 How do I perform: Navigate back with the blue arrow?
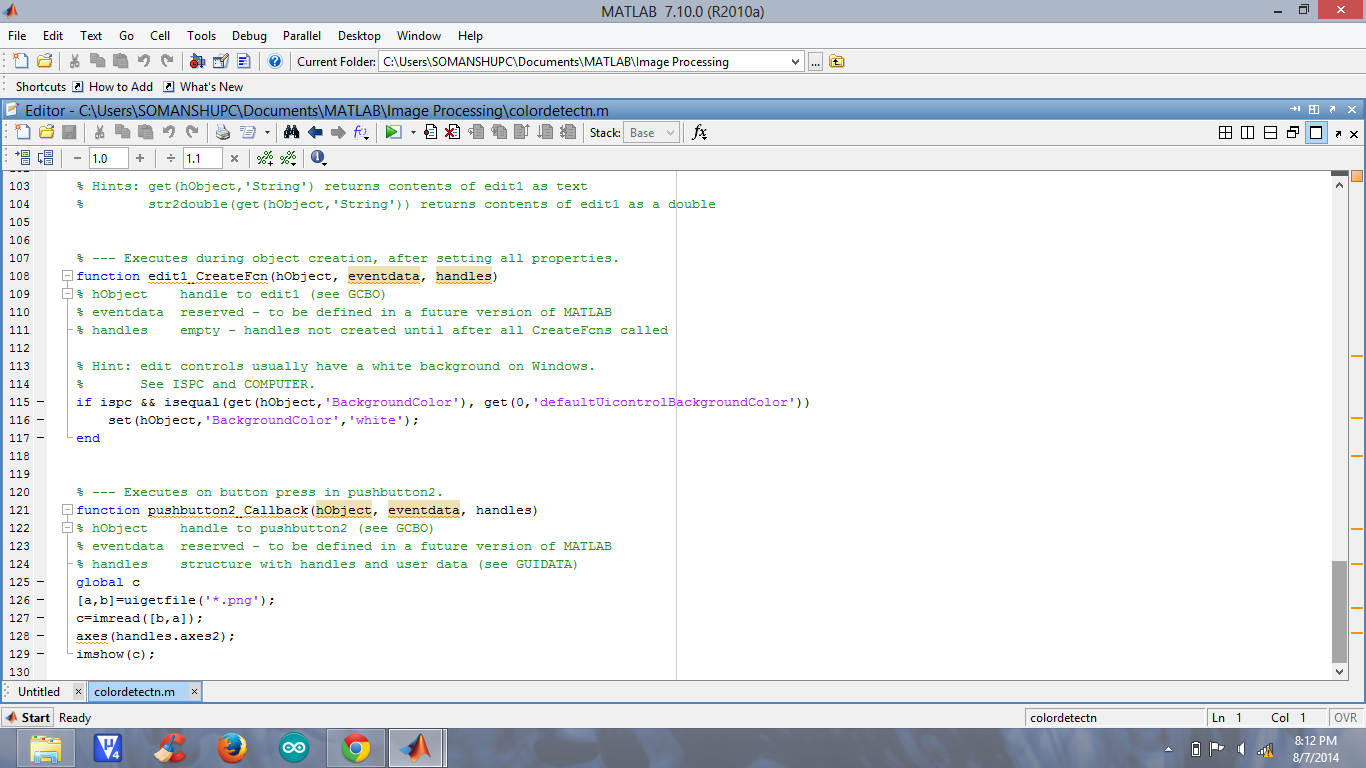pyautogui.click(x=315, y=132)
